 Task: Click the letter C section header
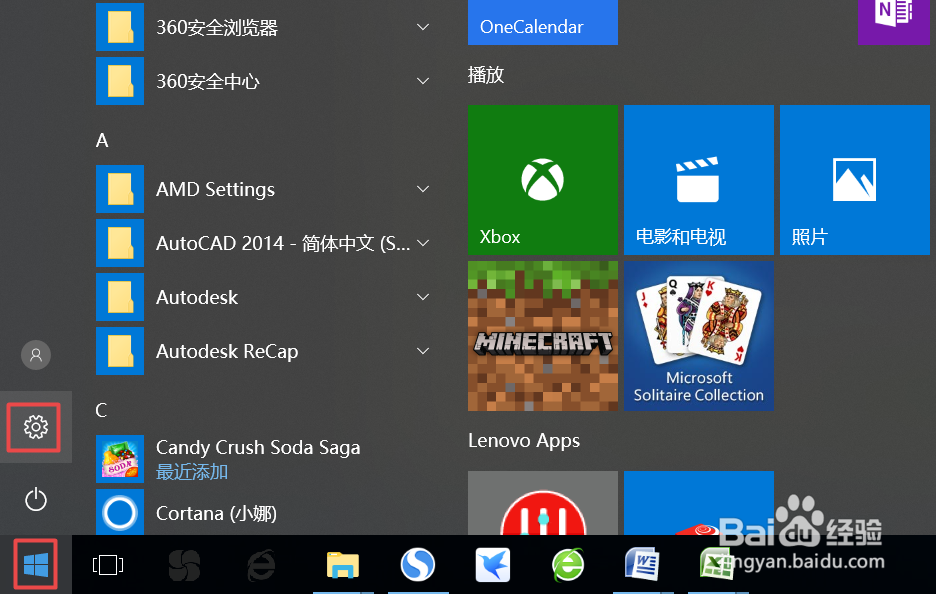(x=101, y=410)
